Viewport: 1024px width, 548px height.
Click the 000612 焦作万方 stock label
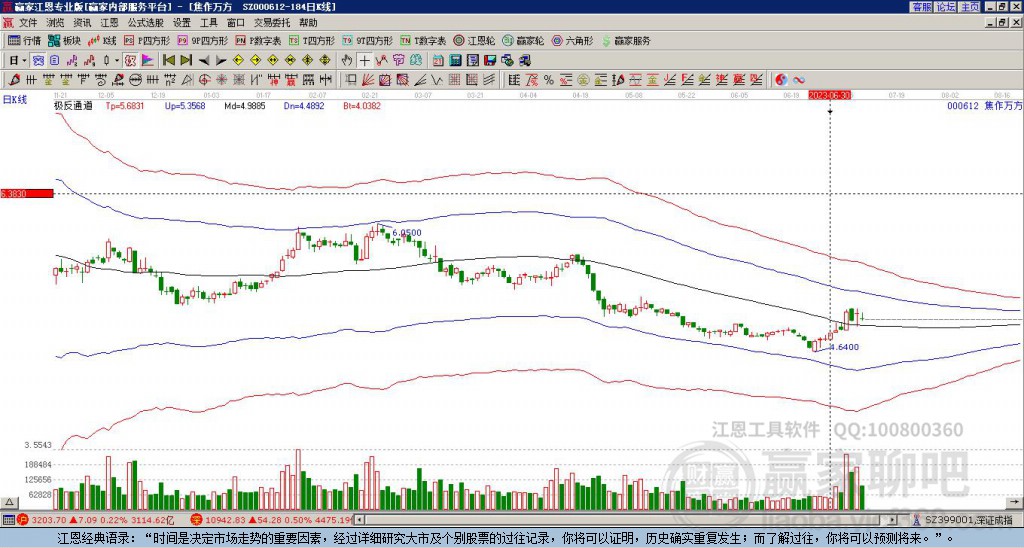click(x=985, y=105)
